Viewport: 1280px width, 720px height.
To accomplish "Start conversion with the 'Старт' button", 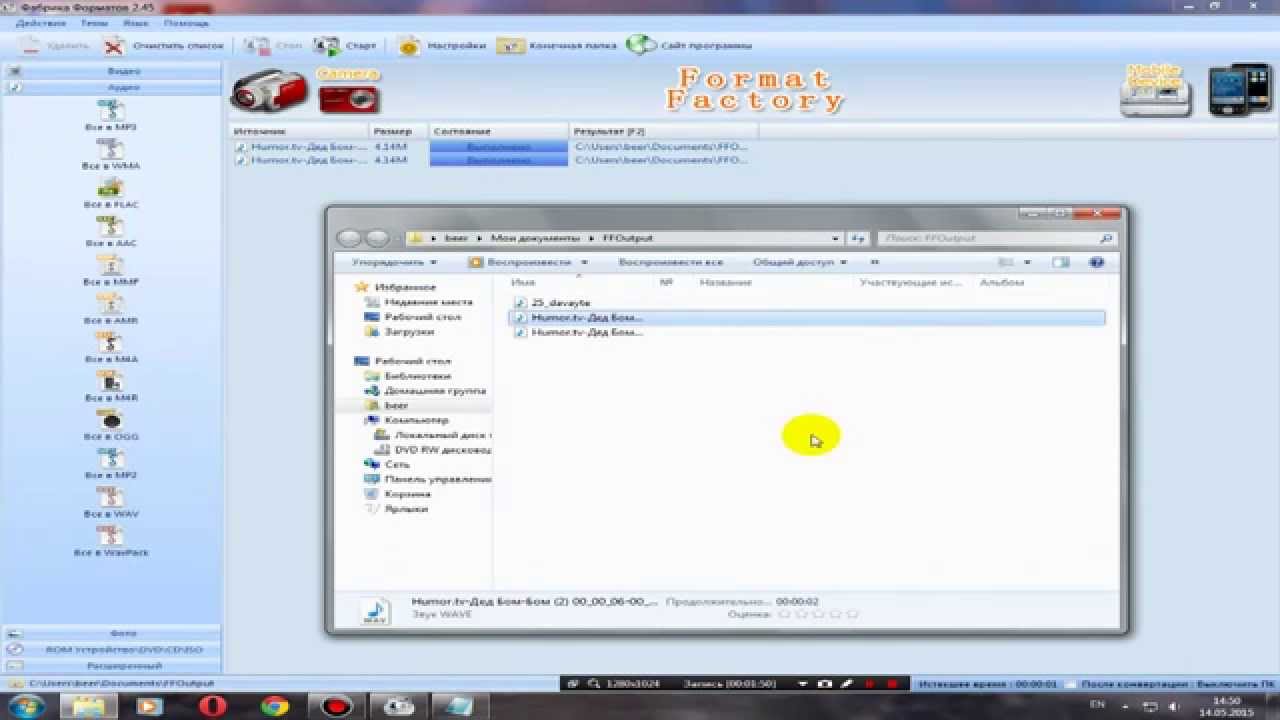I will (x=346, y=46).
